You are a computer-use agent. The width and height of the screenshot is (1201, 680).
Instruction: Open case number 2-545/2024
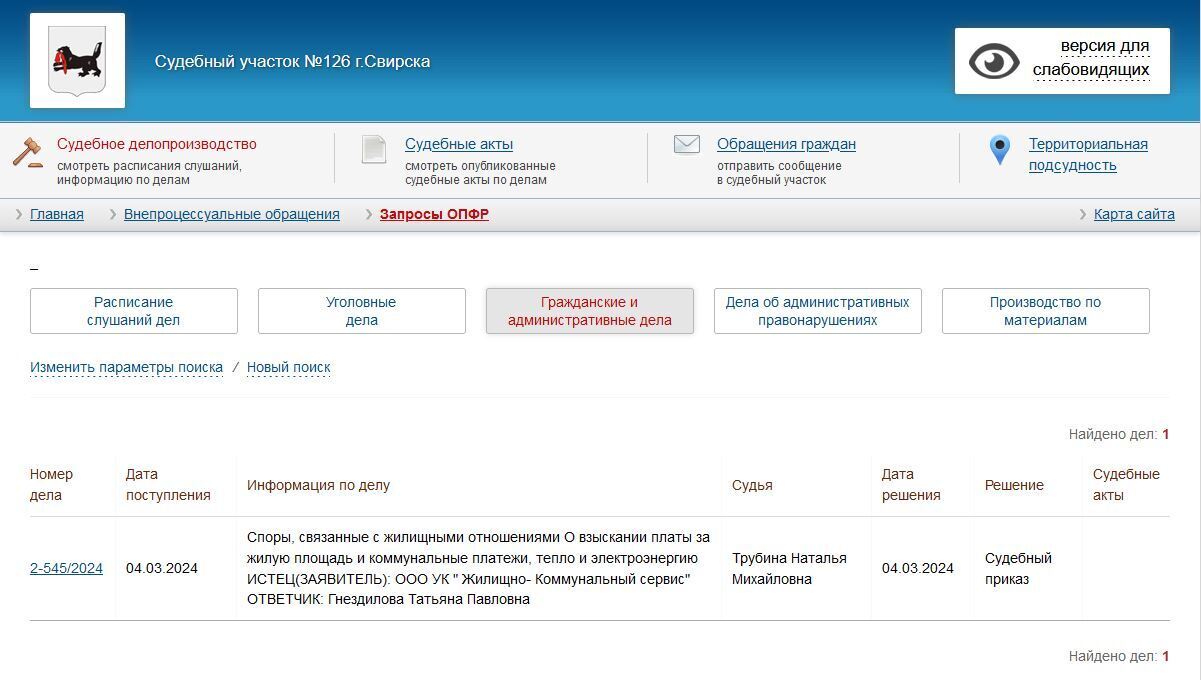[66, 568]
